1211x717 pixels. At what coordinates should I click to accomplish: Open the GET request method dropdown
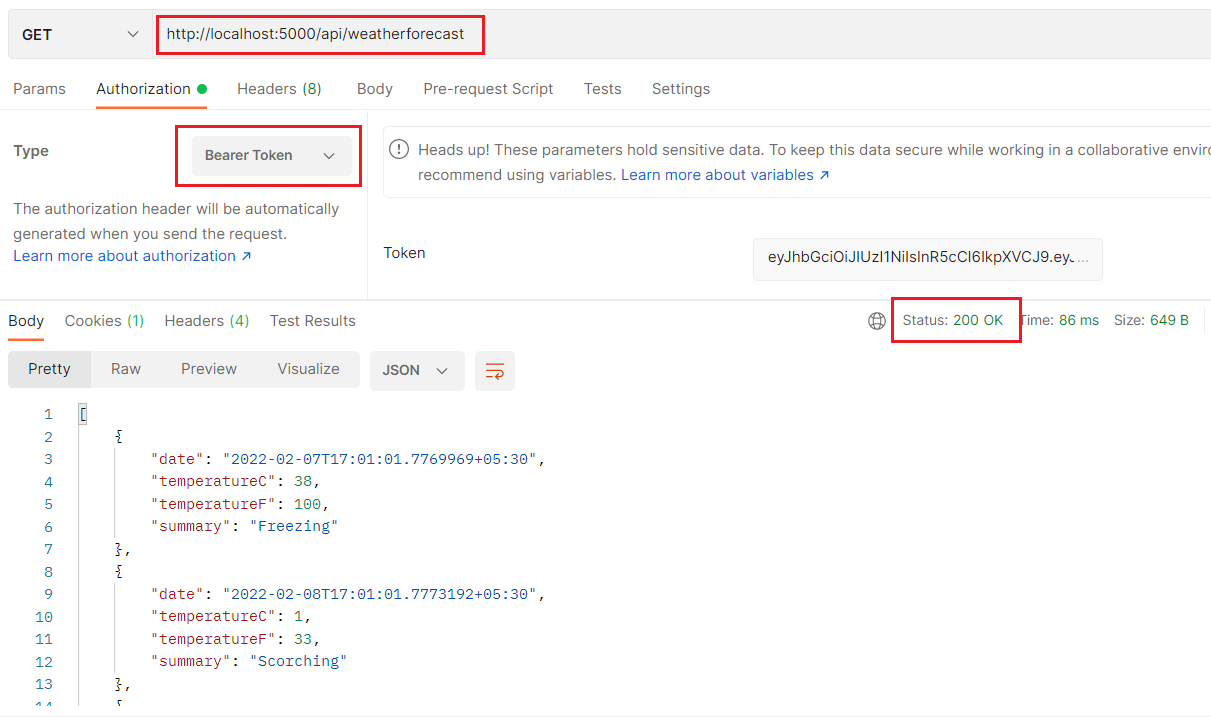(78, 33)
